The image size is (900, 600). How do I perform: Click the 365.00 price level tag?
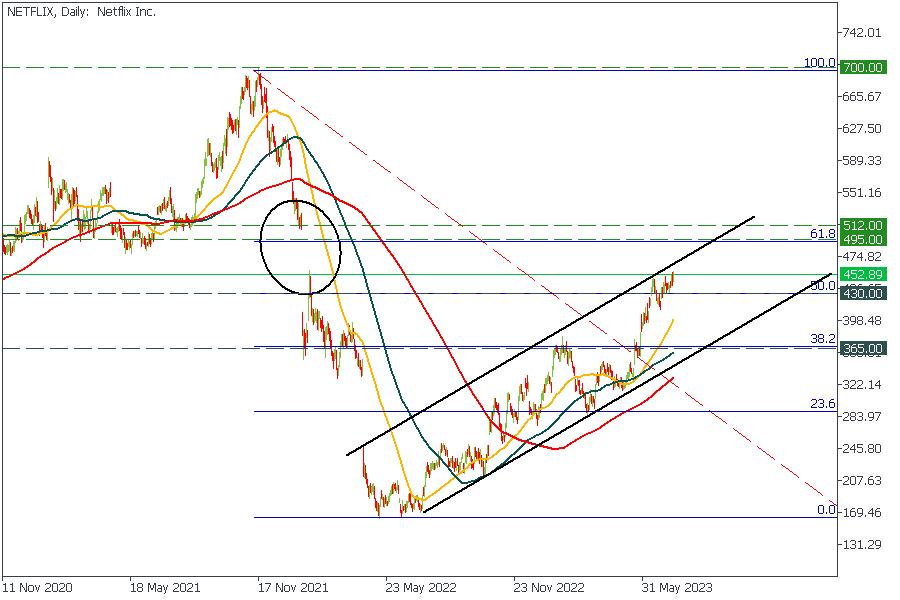tap(862, 348)
